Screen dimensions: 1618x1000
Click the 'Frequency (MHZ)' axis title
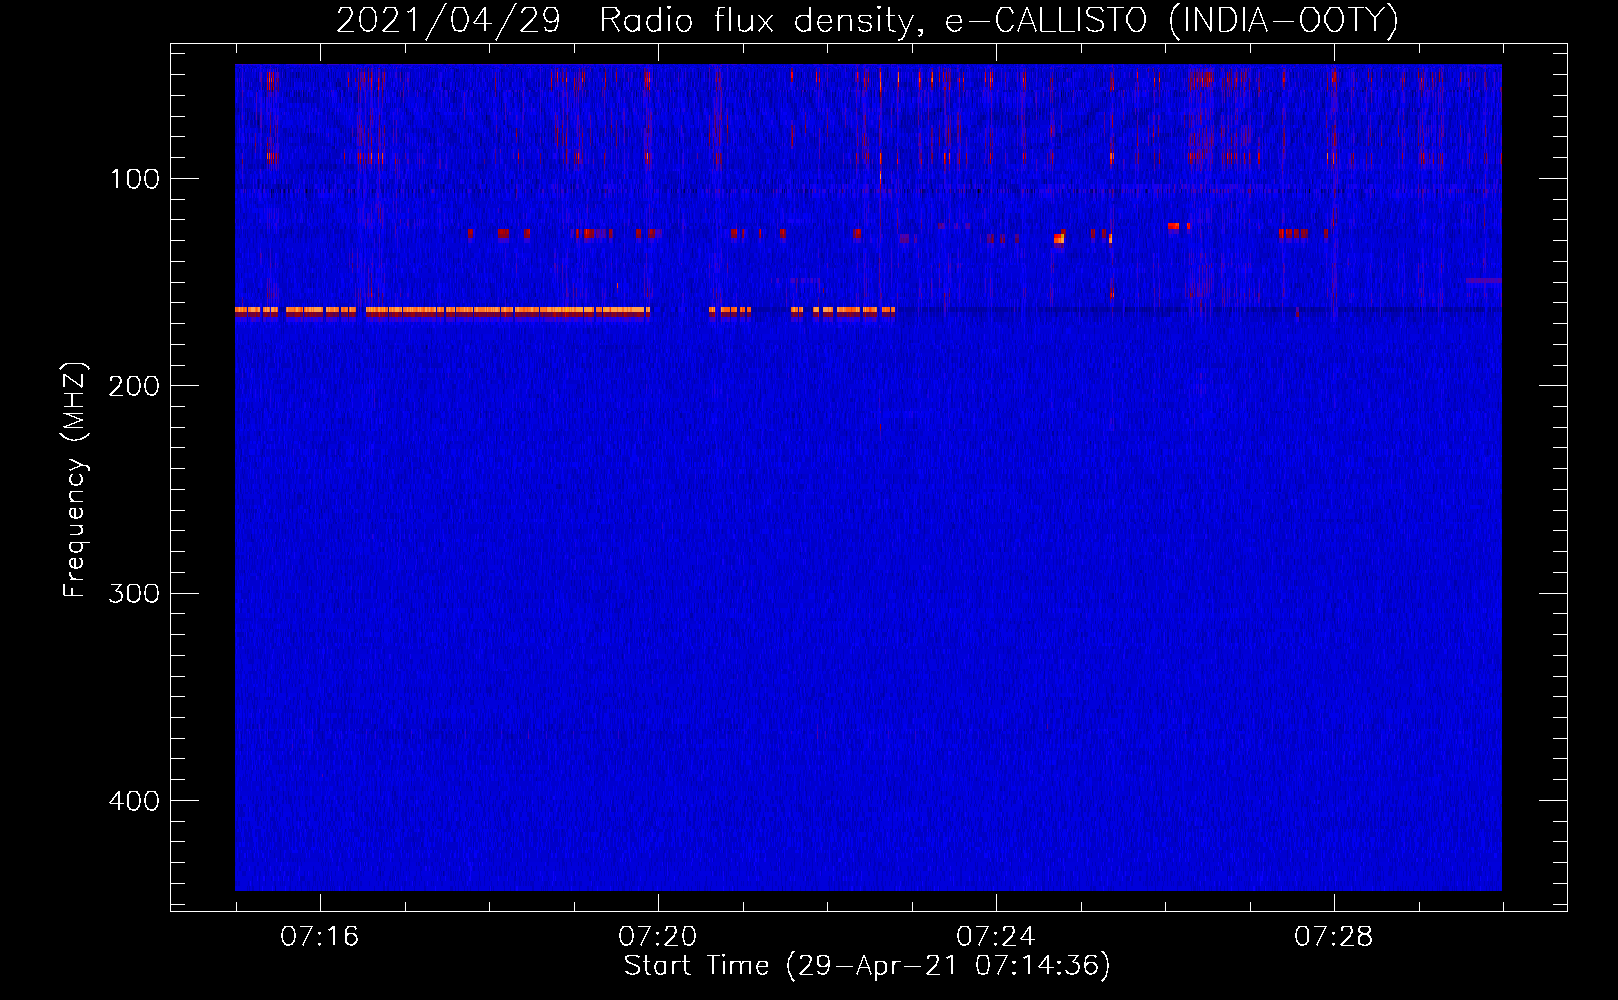click(75, 480)
